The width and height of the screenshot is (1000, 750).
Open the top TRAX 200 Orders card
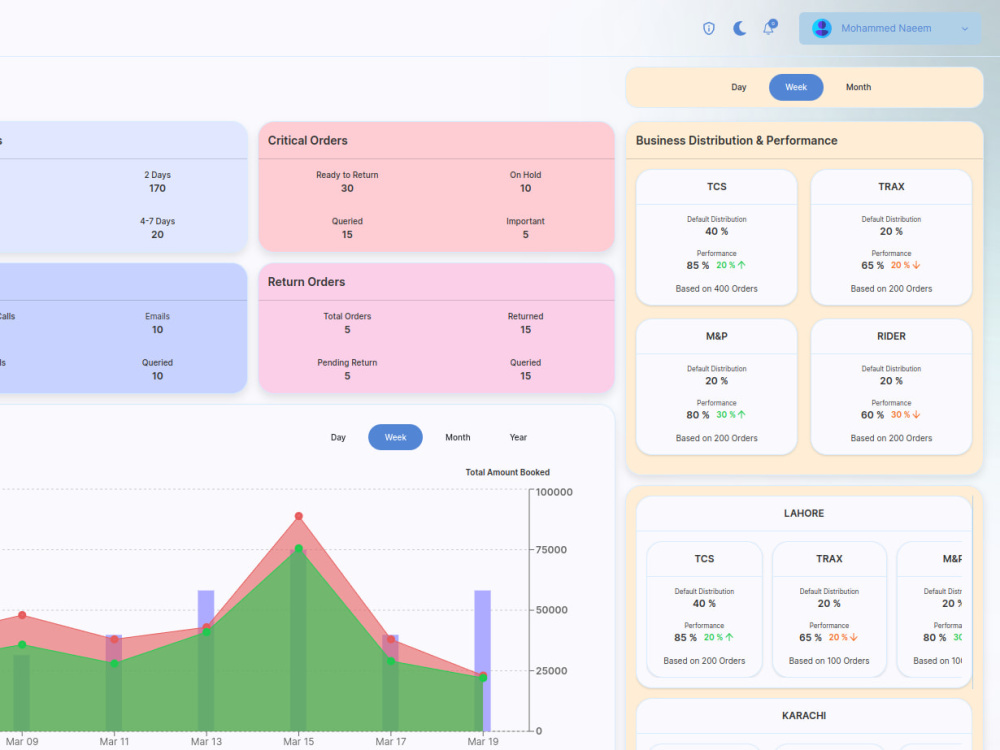(891, 237)
